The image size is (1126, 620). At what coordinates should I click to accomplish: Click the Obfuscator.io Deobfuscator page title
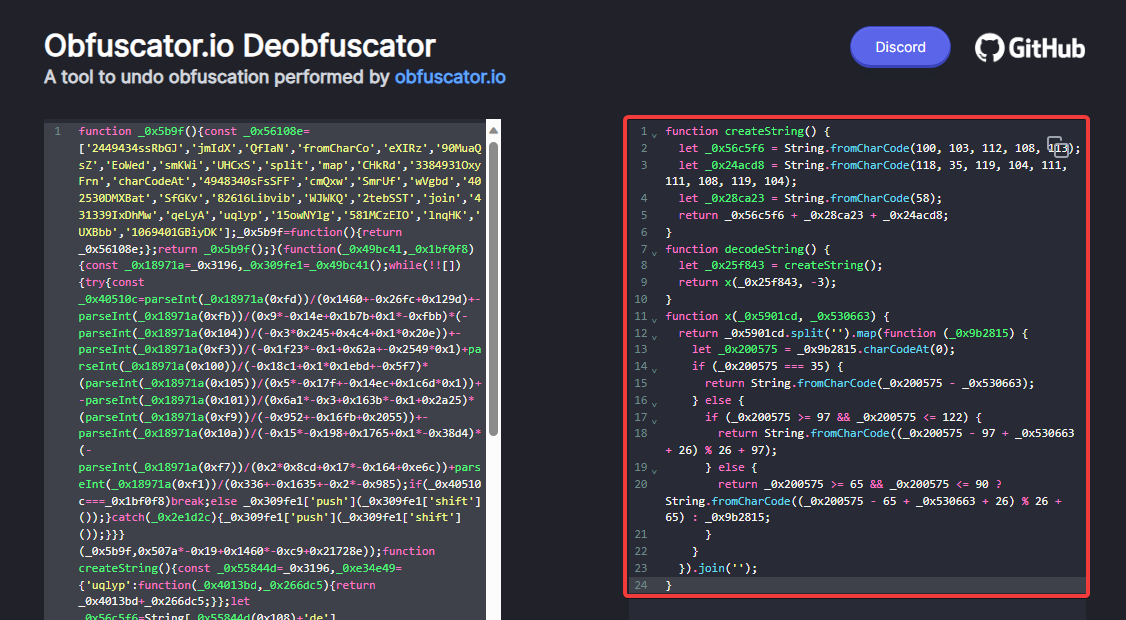pyautogui.click(x=238, y=45)
